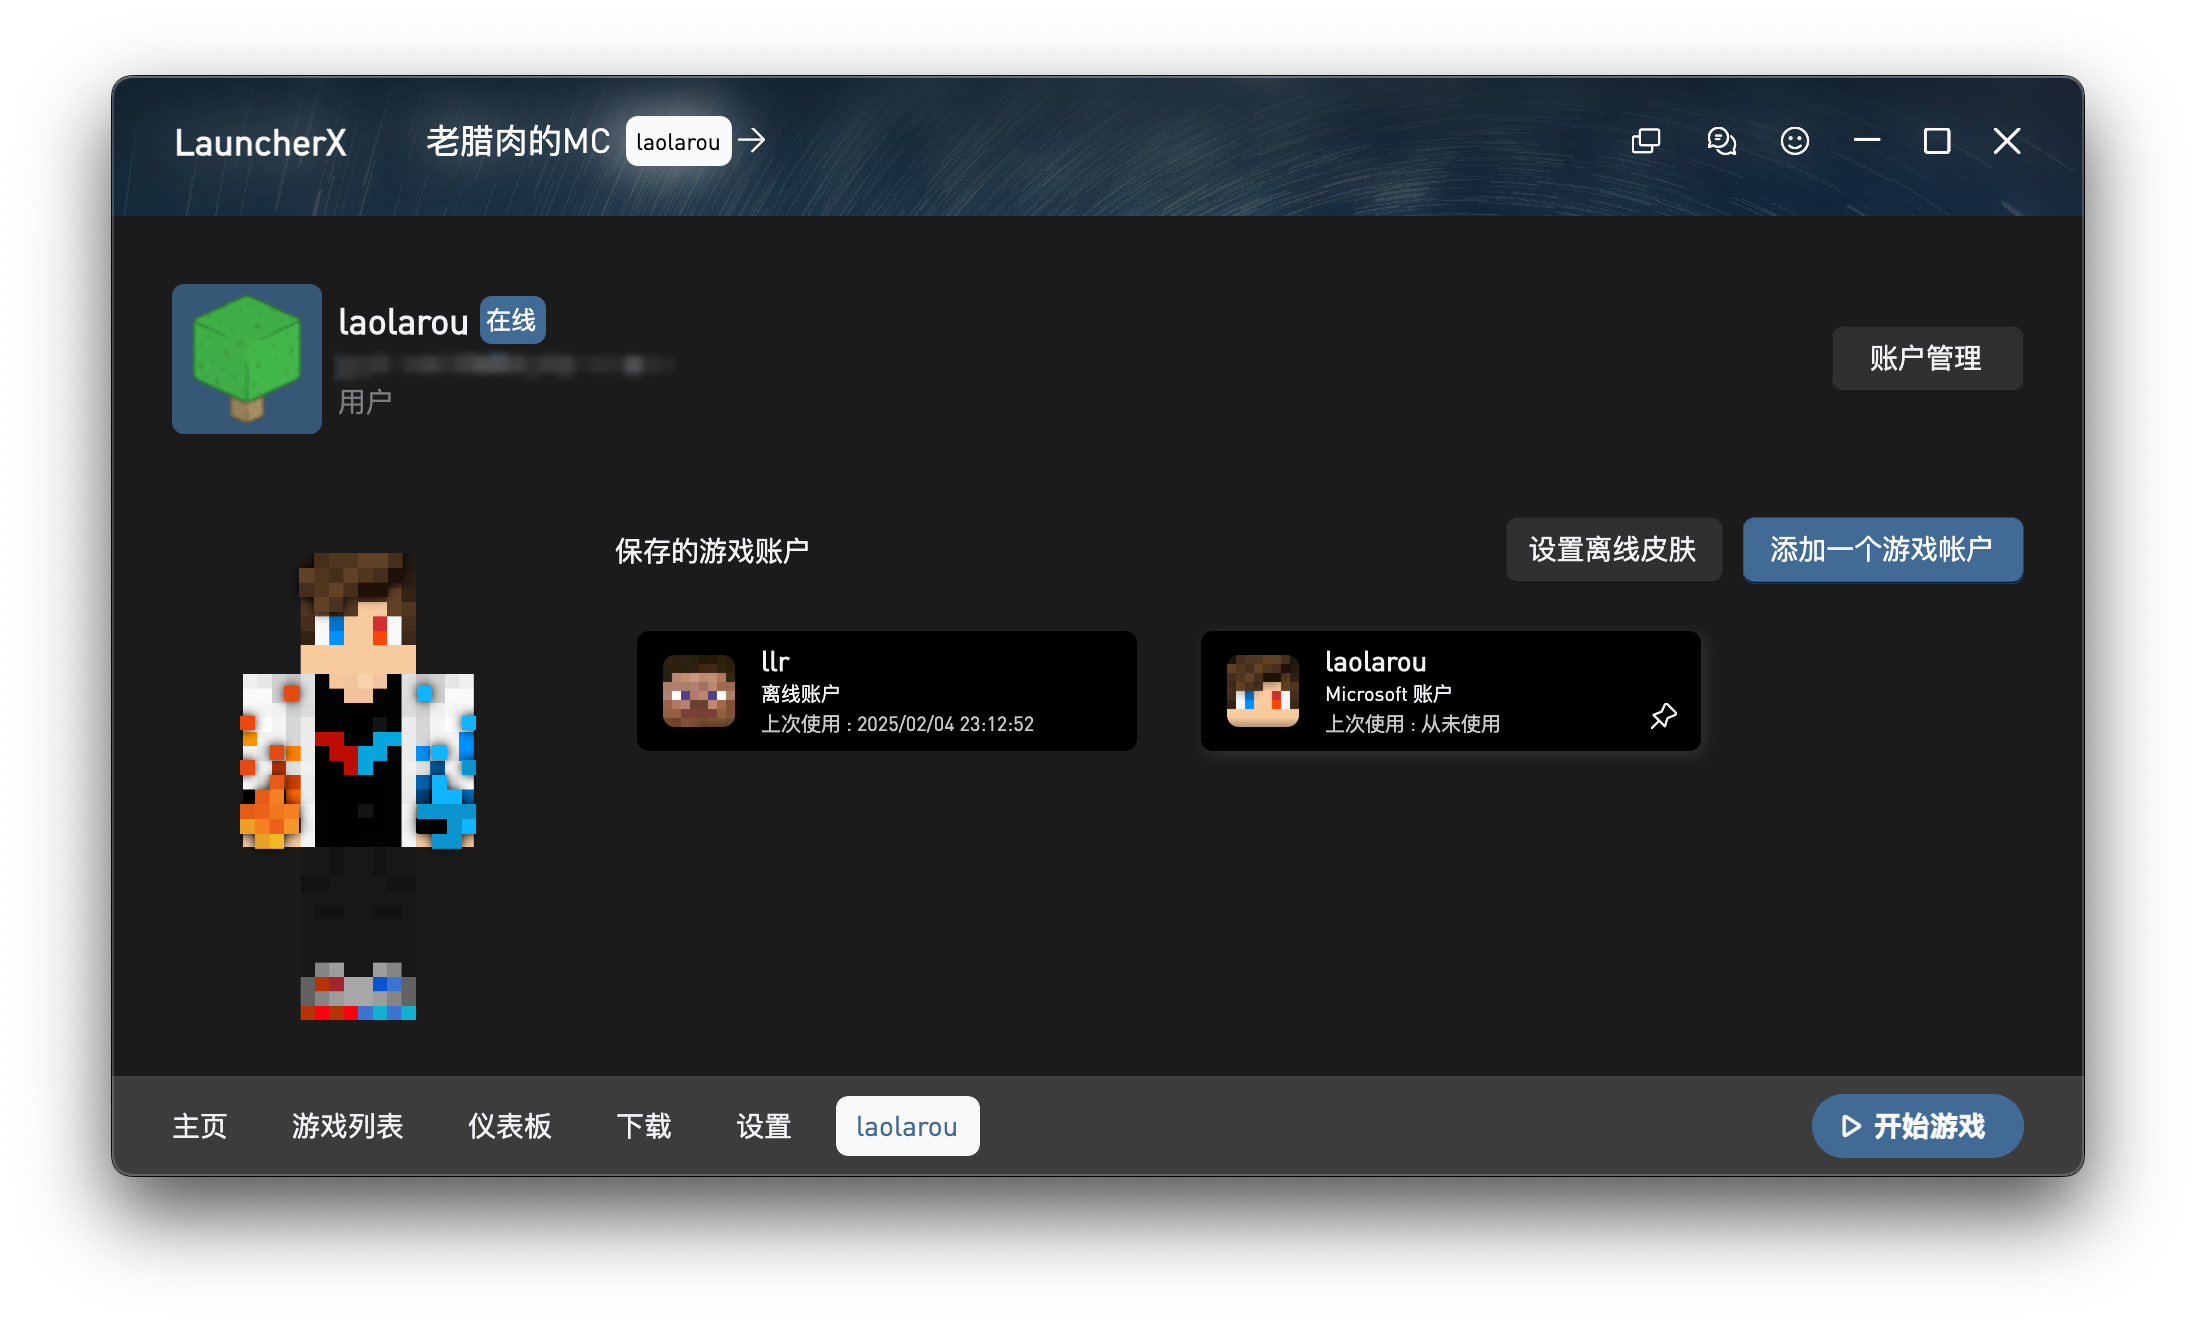Pin the laolarou Microsoft account
The width and height of the screenshot is (2196, 1324).
1663,716
